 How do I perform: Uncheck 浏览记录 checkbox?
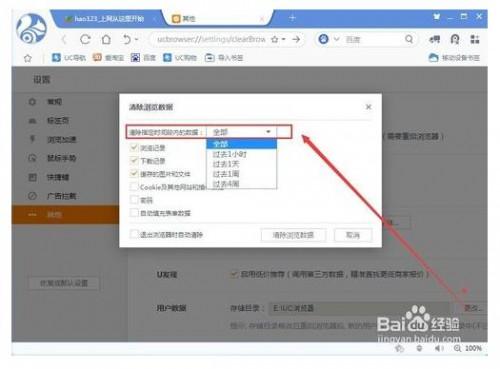coord(134,147)
